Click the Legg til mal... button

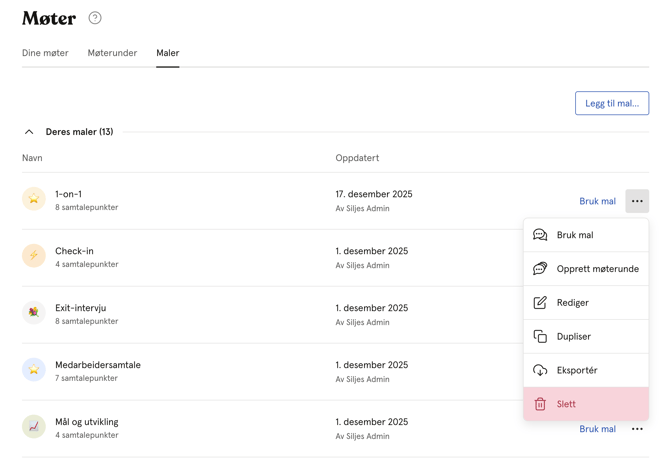(612, 103)
